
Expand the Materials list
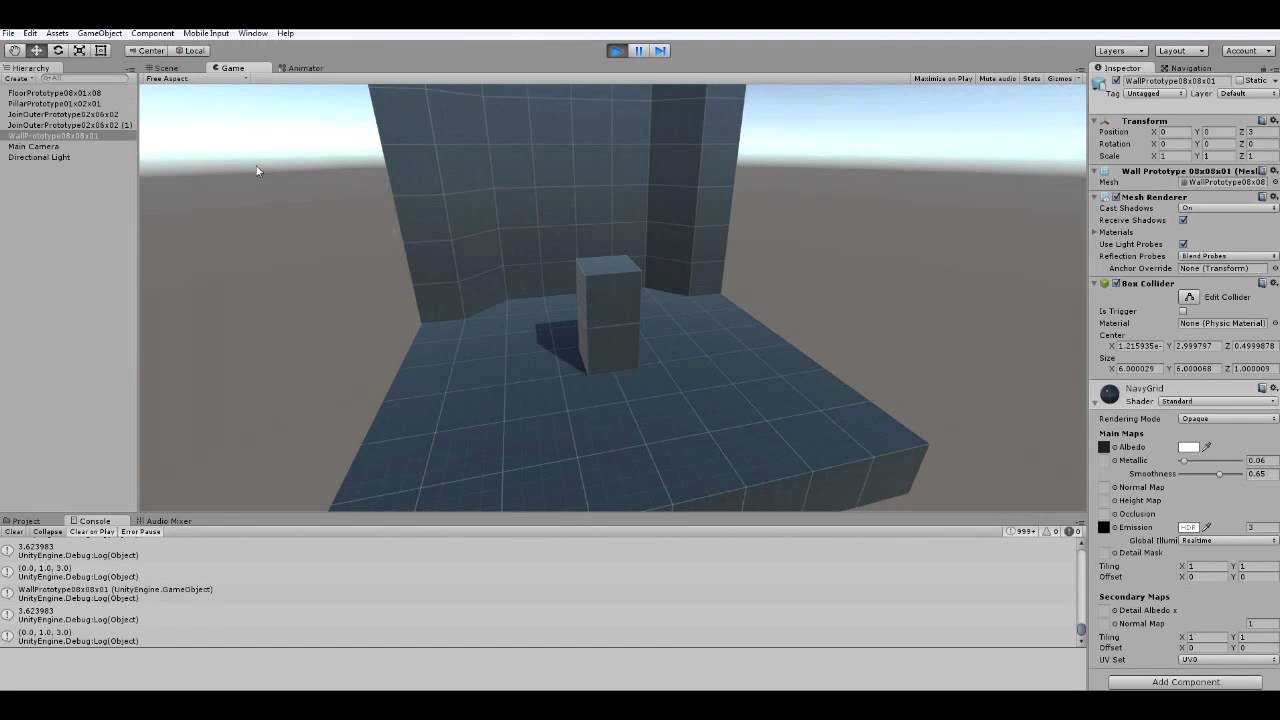(1094, 232)
